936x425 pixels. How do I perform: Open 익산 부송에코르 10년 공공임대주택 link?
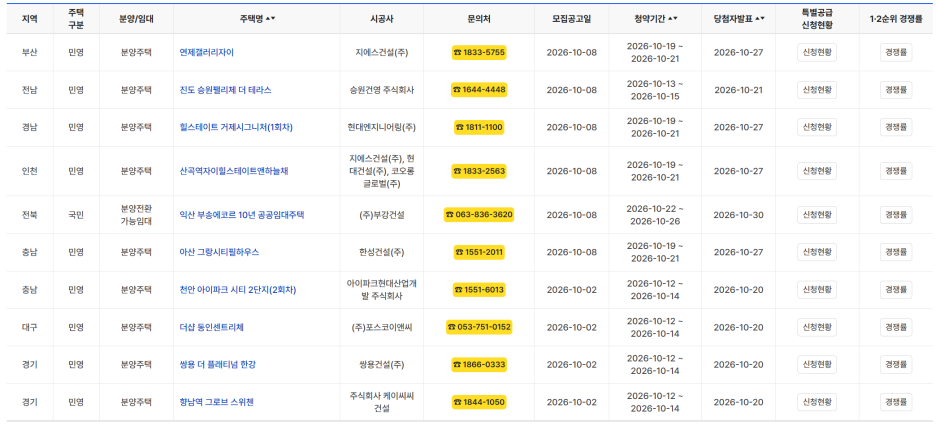(x=242, y=215)
